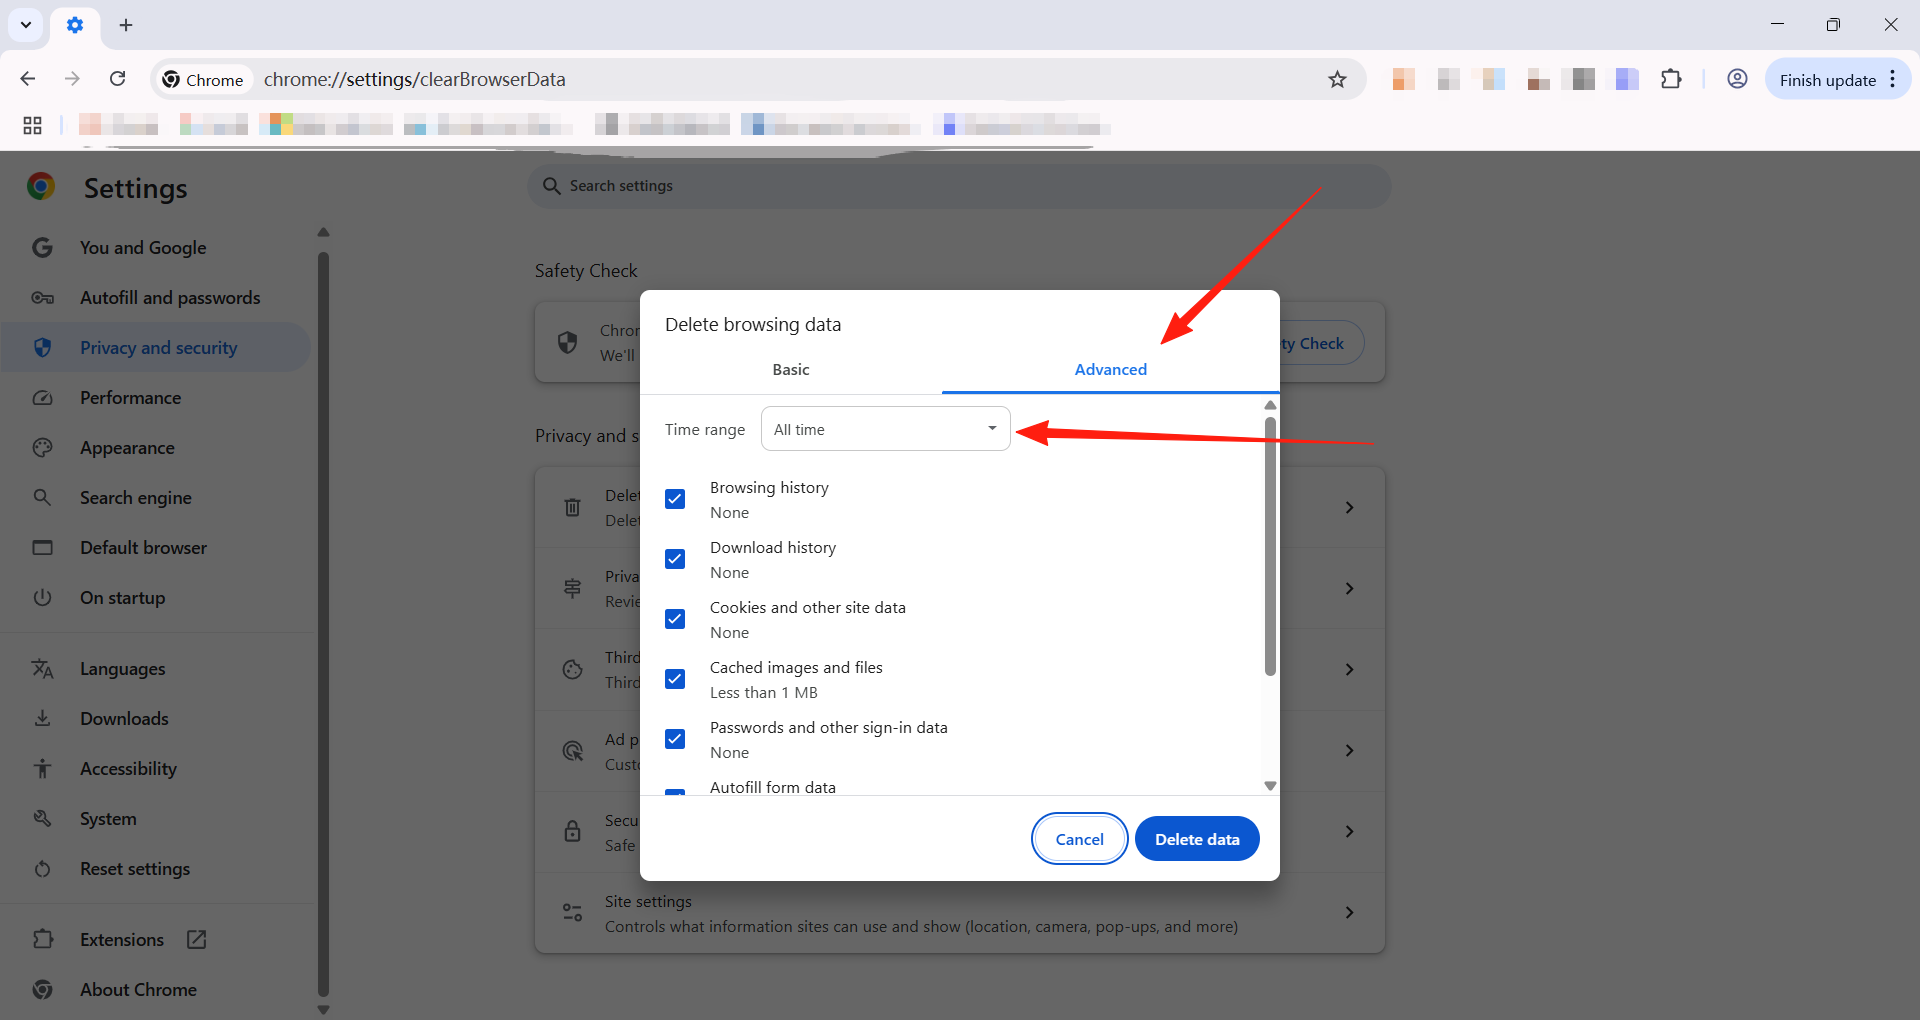1920x1020 pixels.
Task: Open the Time range dropdown
Action: pyautogui.click(x=885, y=429)
